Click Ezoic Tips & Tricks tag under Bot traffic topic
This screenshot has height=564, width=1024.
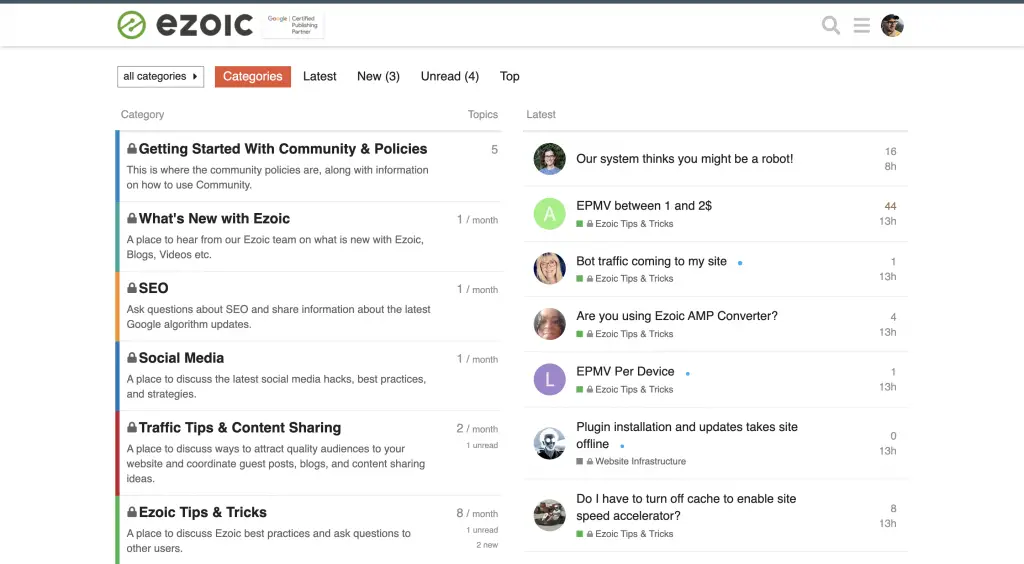tap(625, 278)
